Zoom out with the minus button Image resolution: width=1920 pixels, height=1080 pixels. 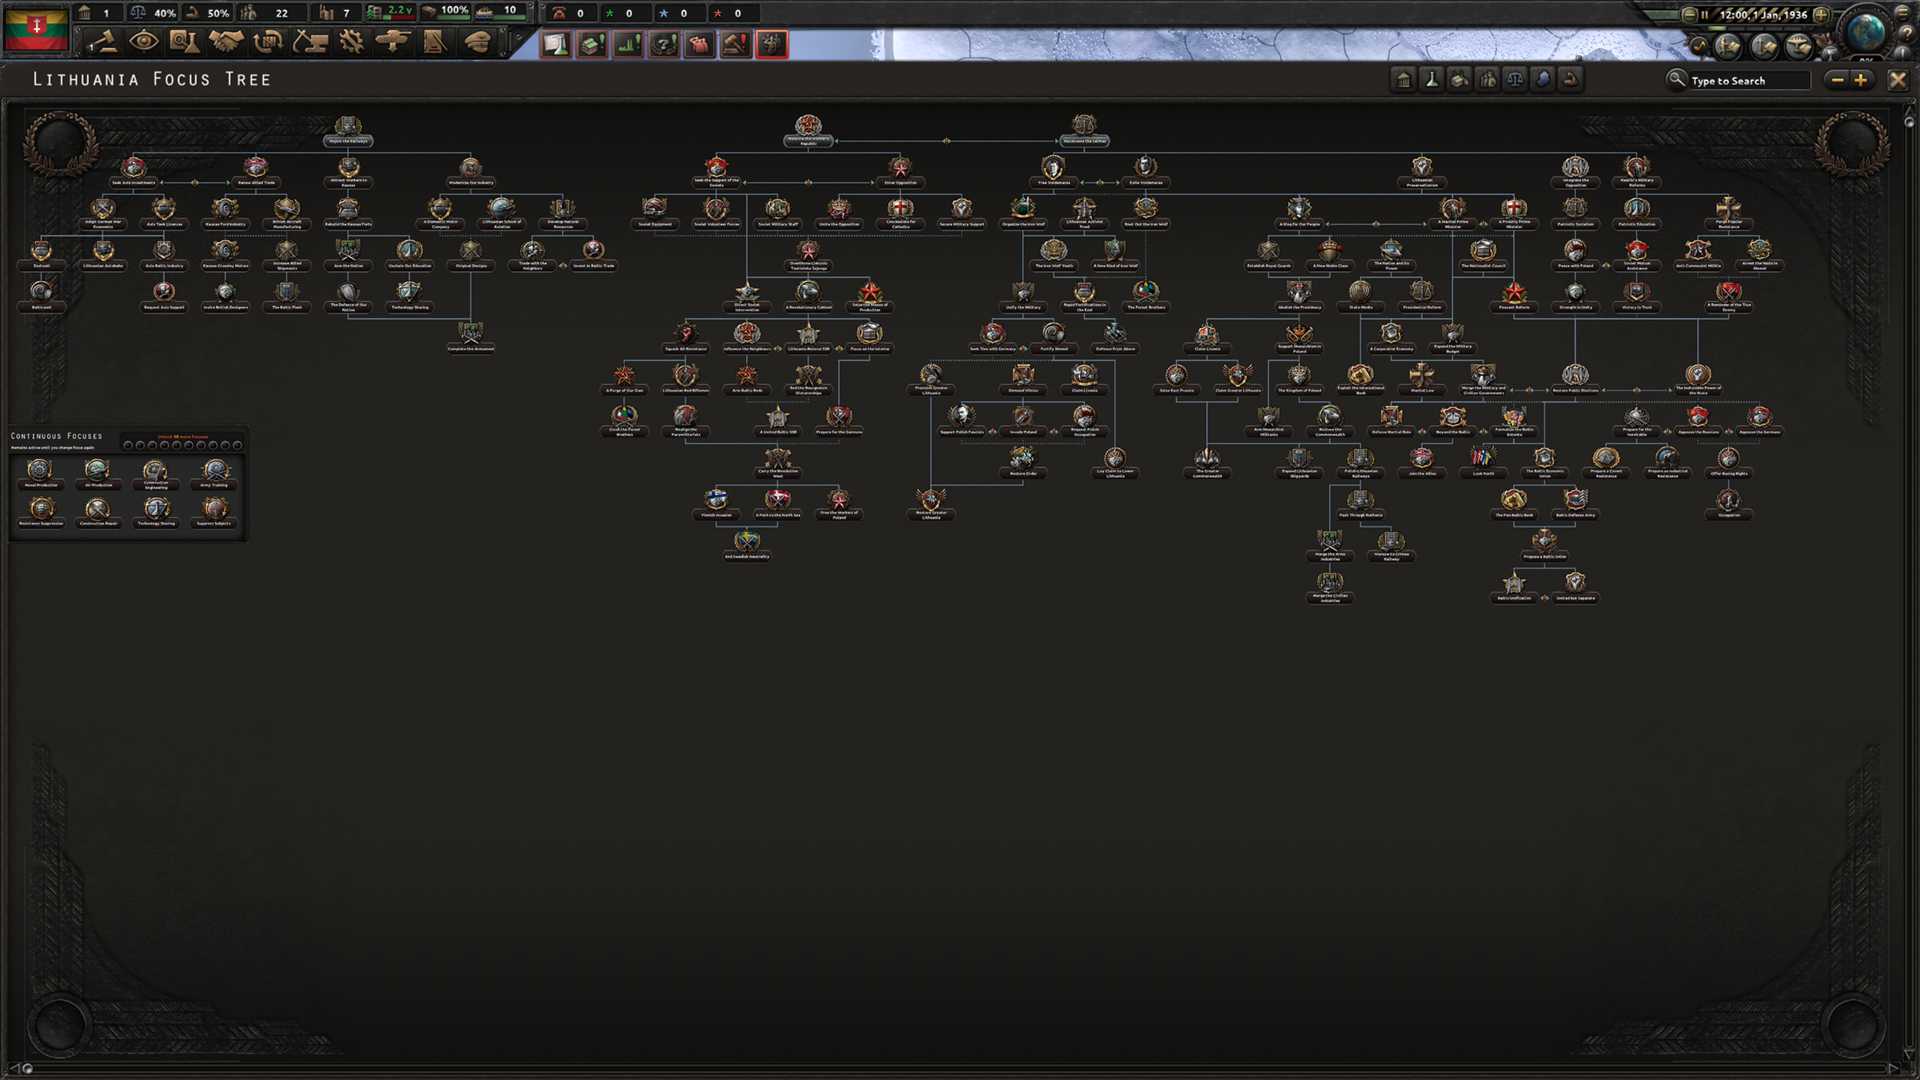pos(1836,80)
